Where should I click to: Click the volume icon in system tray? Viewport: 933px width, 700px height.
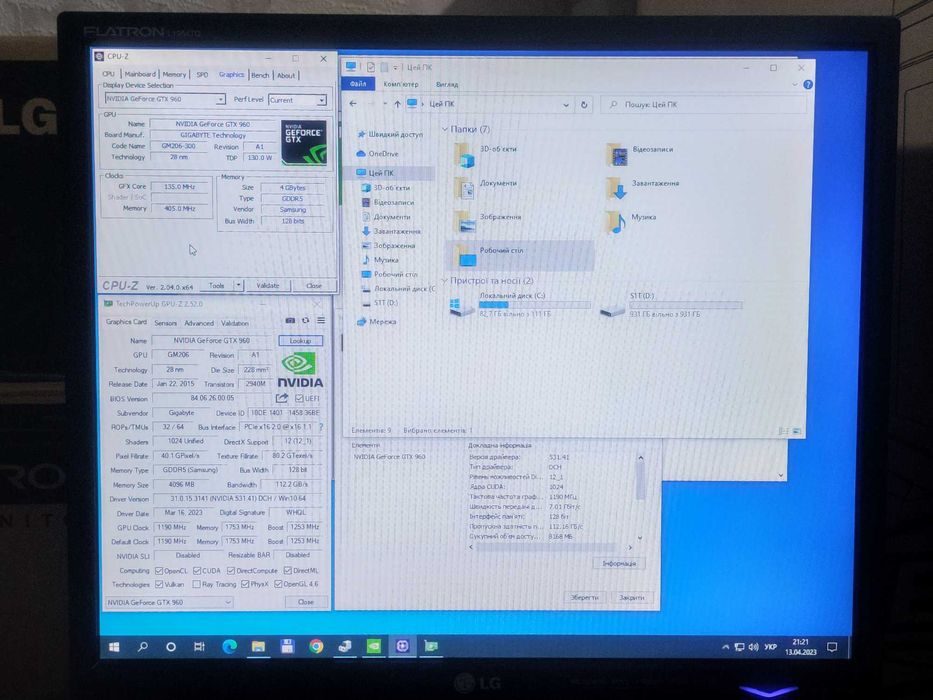coord(753,647)
